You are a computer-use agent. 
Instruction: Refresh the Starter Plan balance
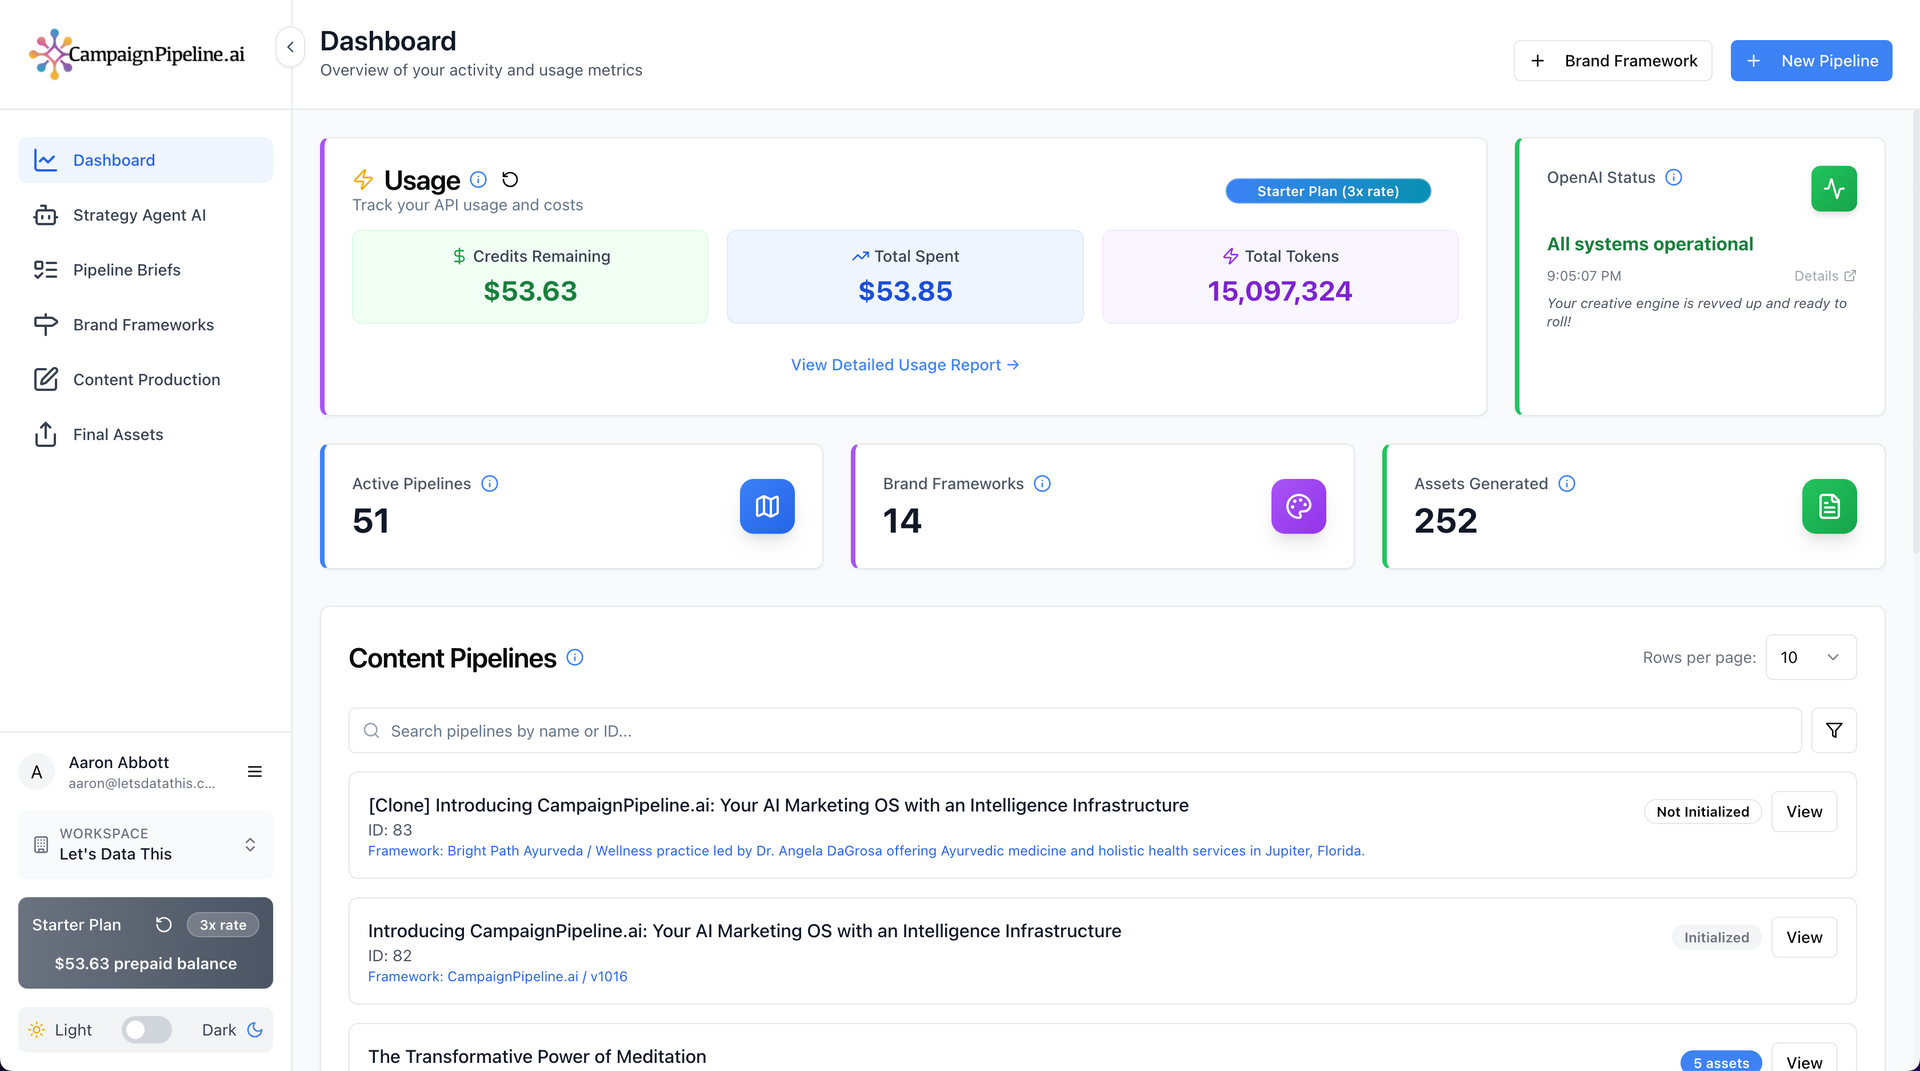tap(164, 925)
